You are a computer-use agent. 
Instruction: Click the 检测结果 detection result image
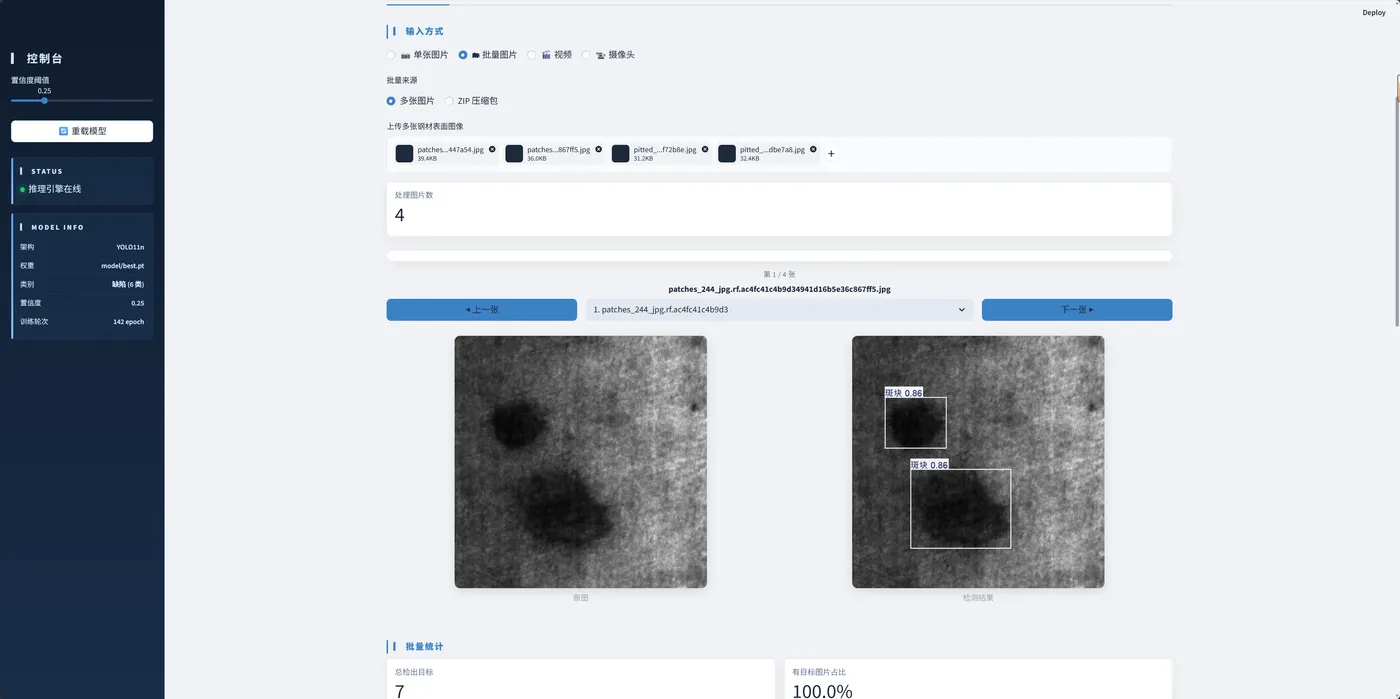(x=978, y=462)
